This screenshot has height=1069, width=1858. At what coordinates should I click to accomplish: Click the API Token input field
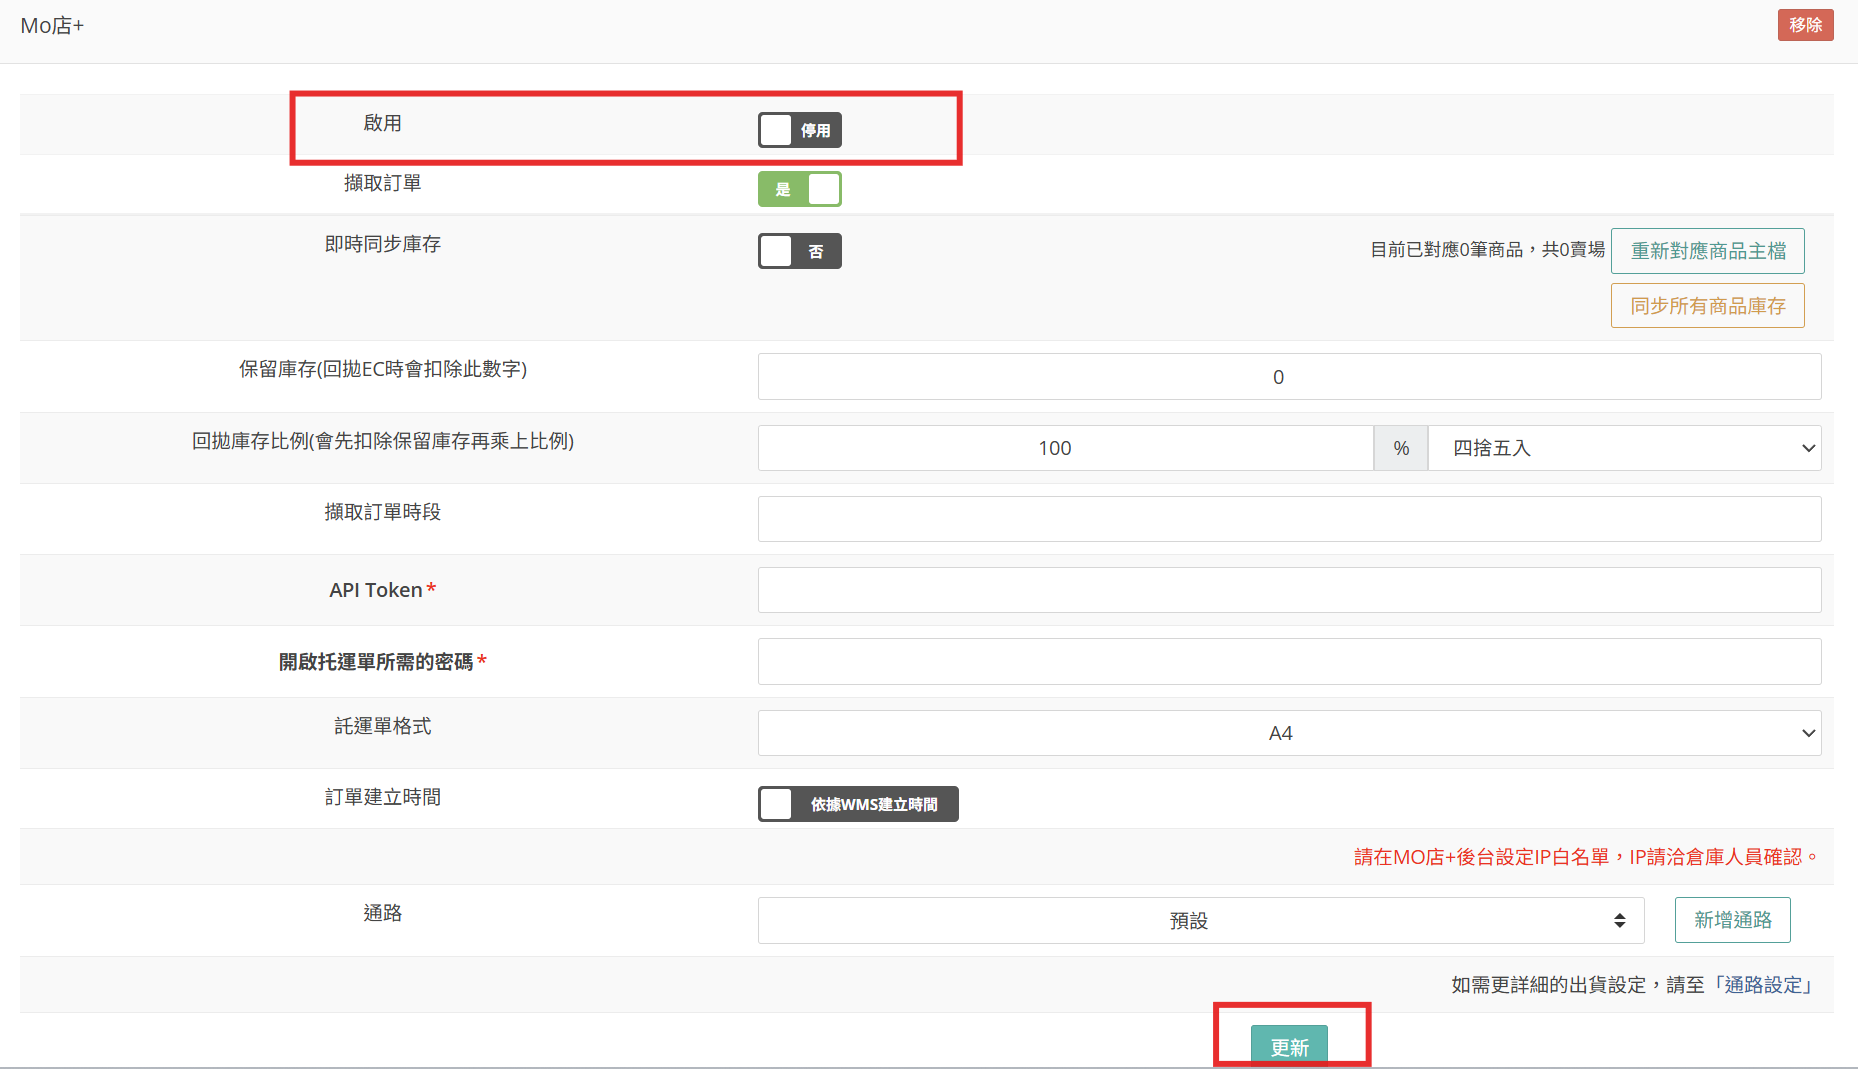[1288, 590]
